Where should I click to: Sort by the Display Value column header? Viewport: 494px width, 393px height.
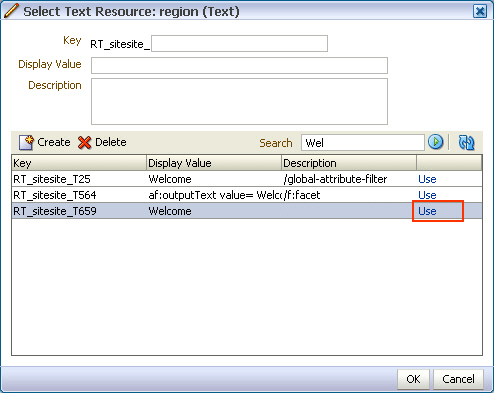coord(214,163)
